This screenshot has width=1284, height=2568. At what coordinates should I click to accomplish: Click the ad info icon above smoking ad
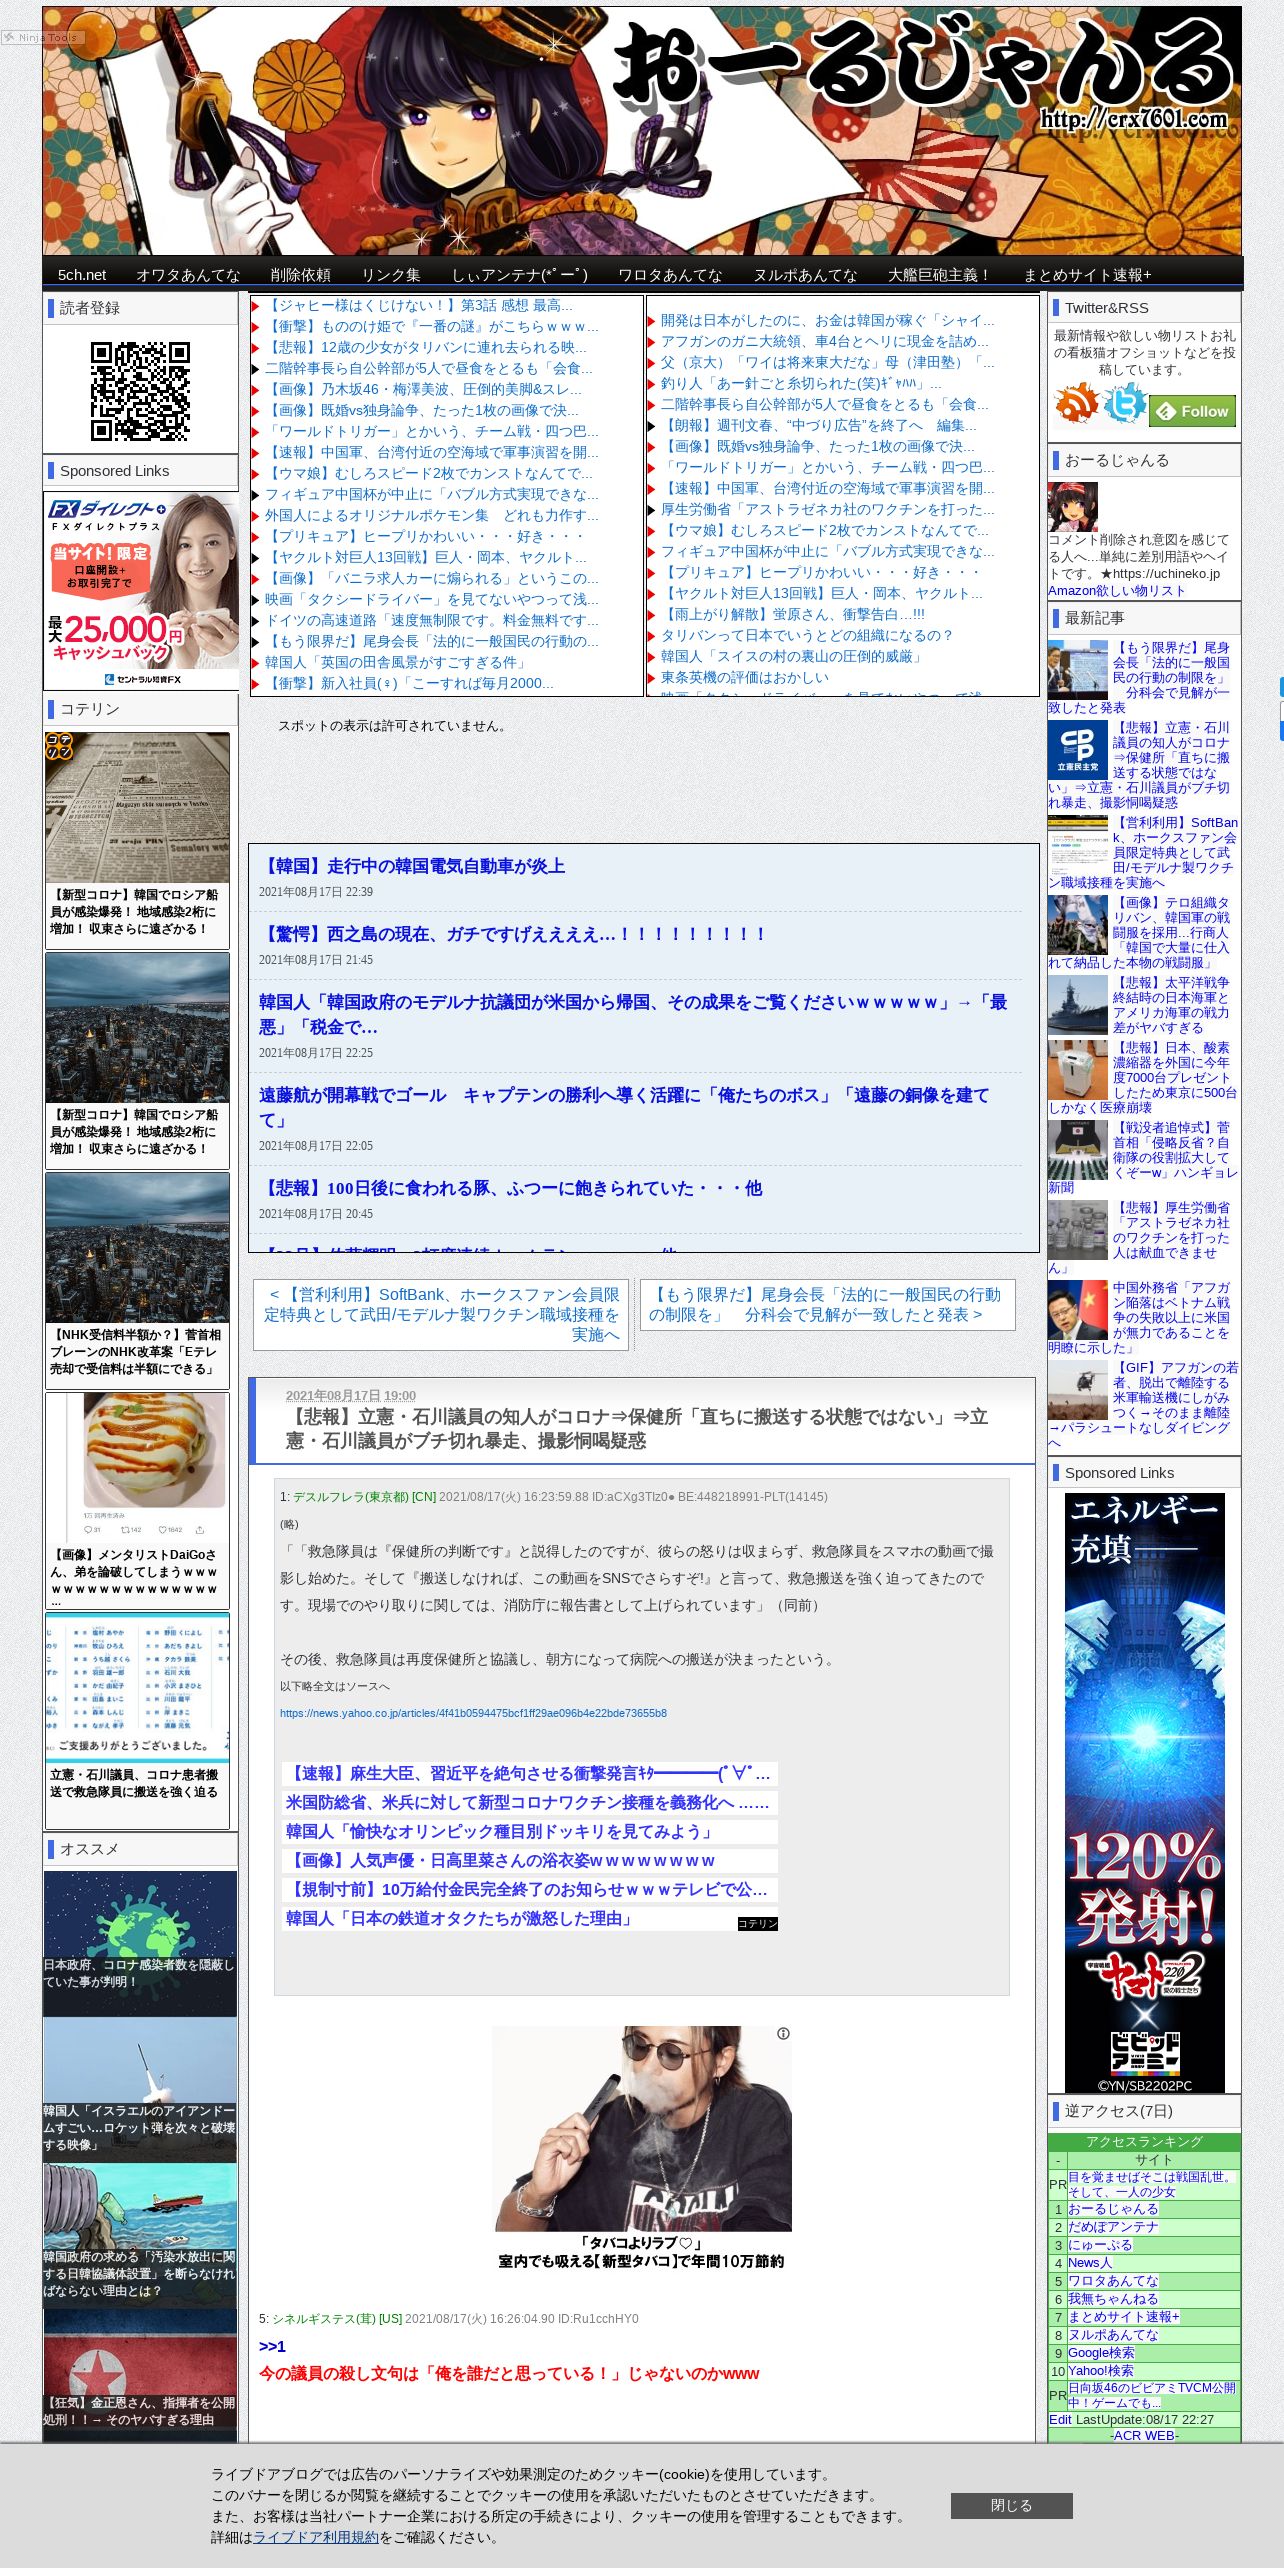pyautogui.click(x=783, y=2033)
